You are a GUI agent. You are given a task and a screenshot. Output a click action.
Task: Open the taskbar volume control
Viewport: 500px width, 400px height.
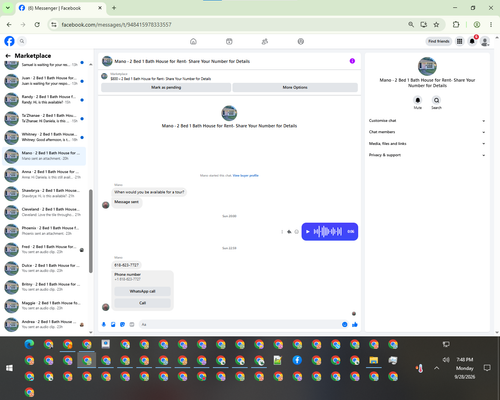[x=446, y=360]
